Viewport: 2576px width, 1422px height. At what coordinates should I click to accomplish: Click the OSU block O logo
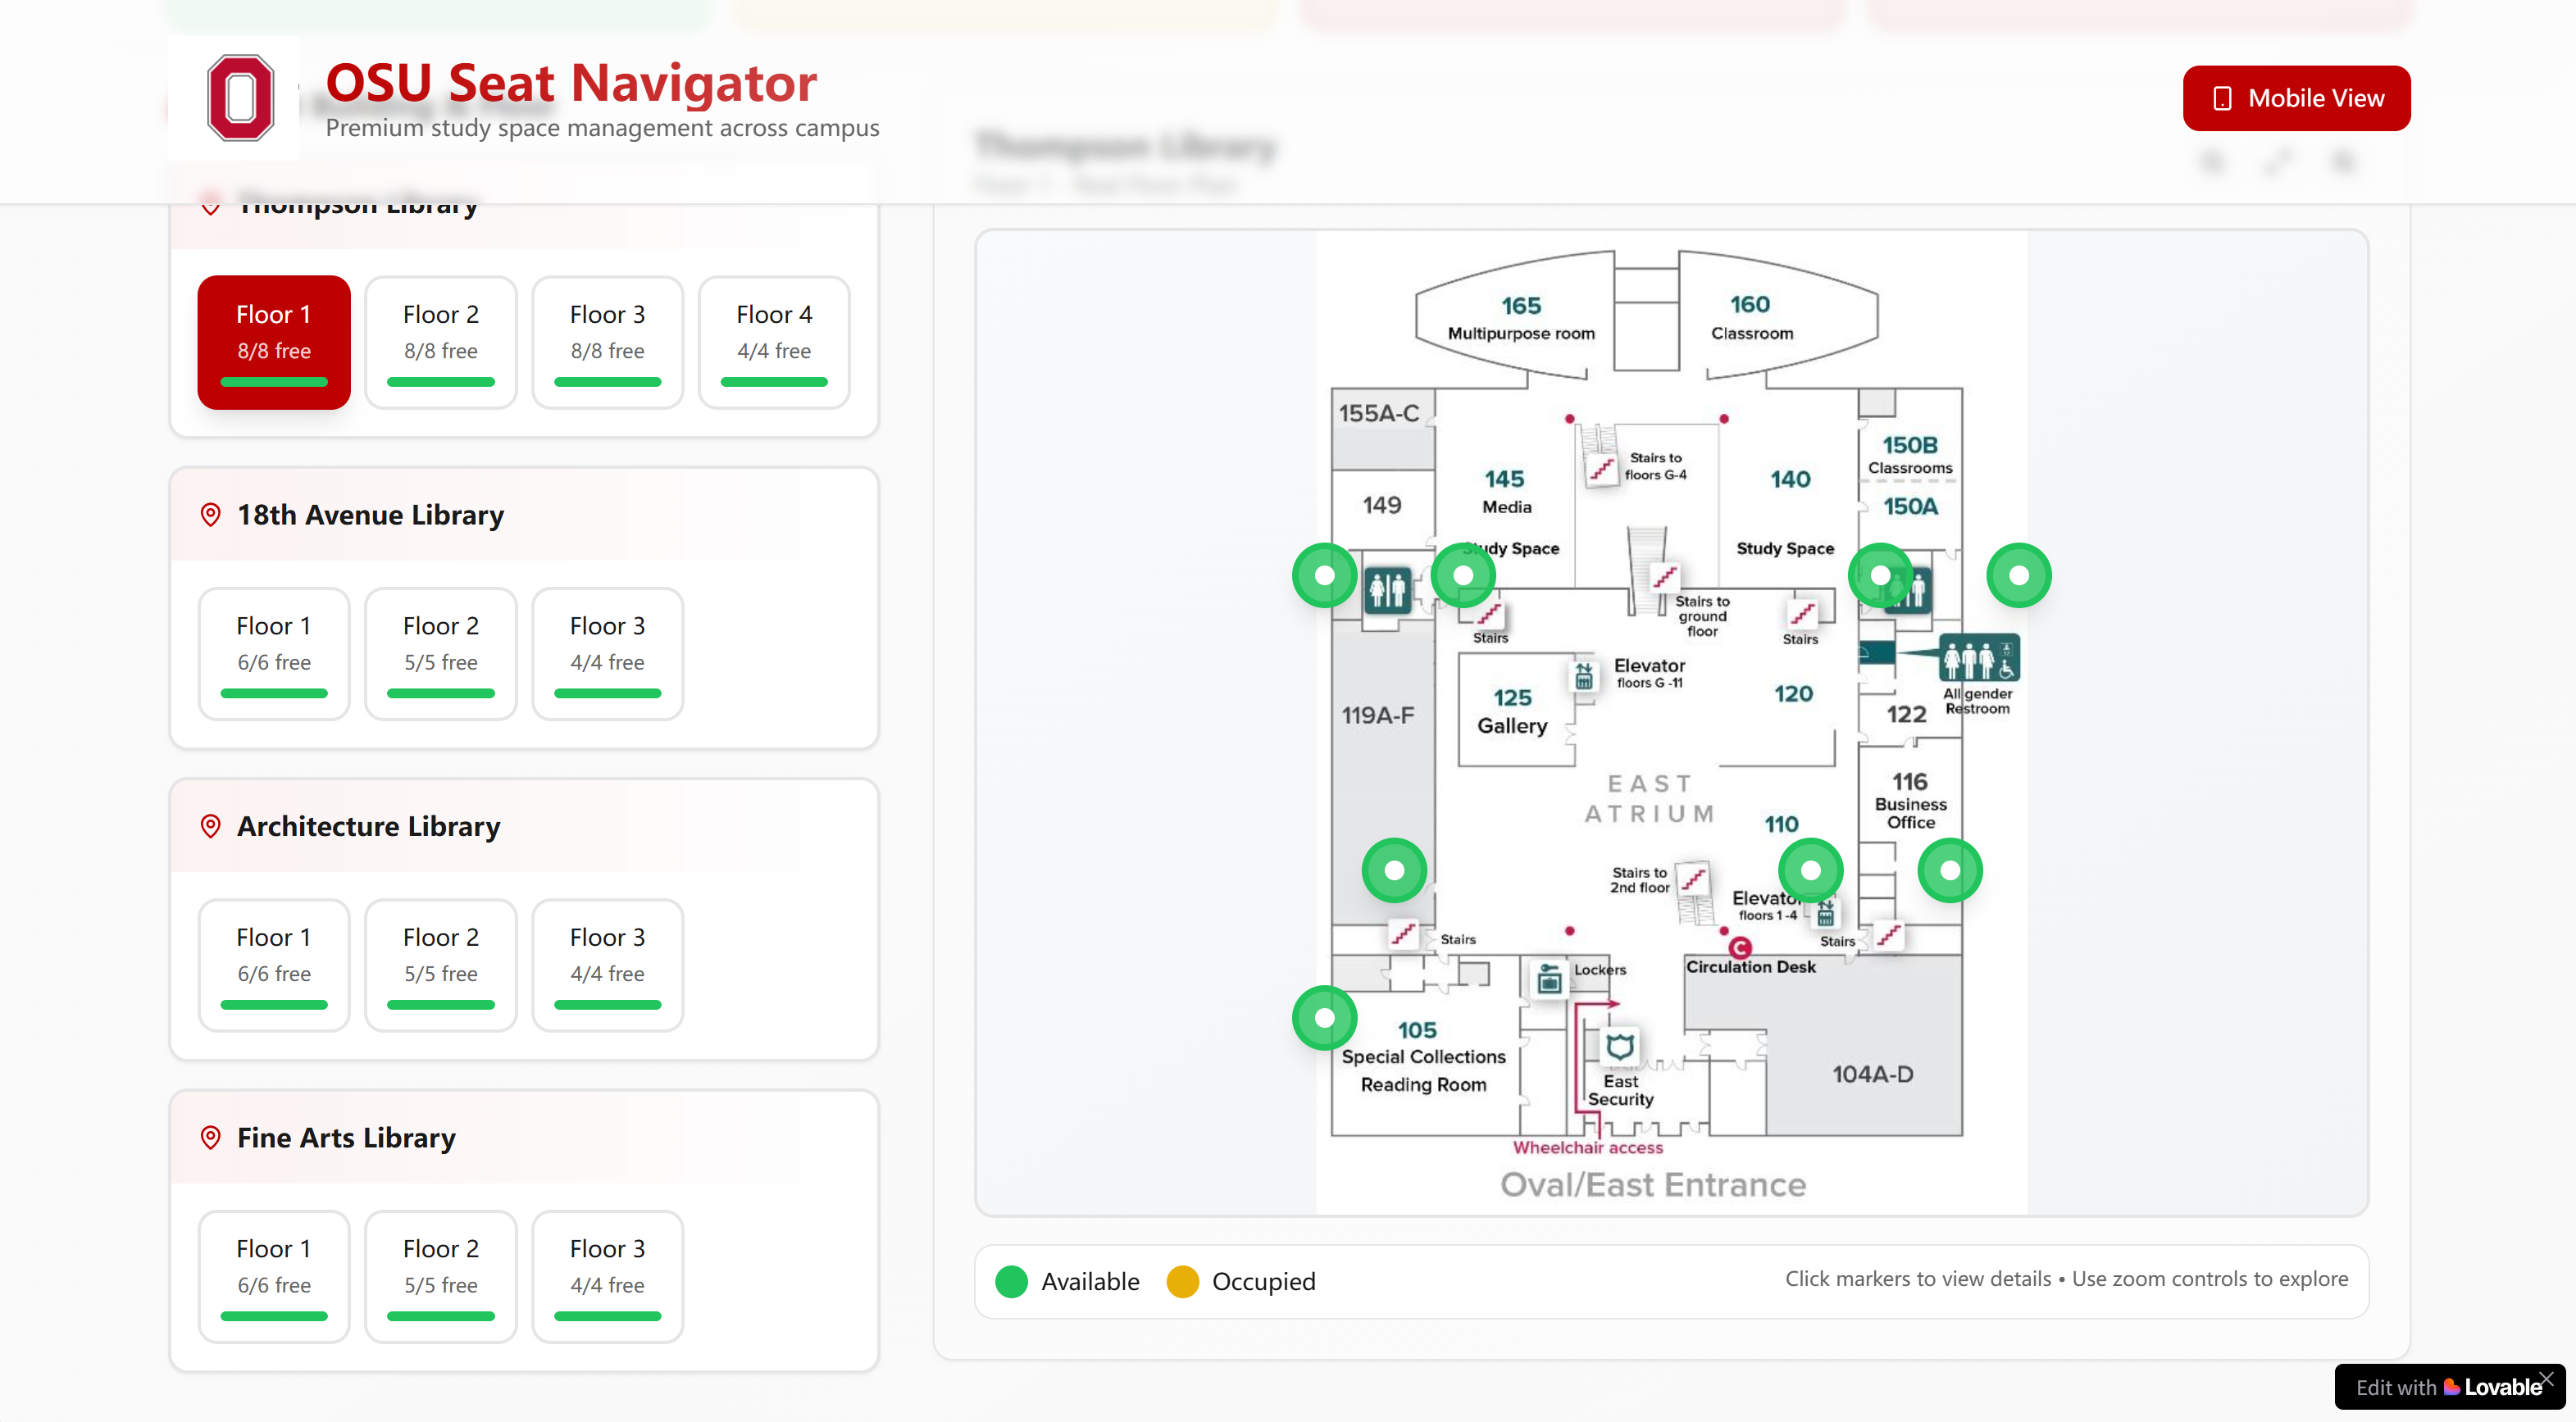[240, 98]
